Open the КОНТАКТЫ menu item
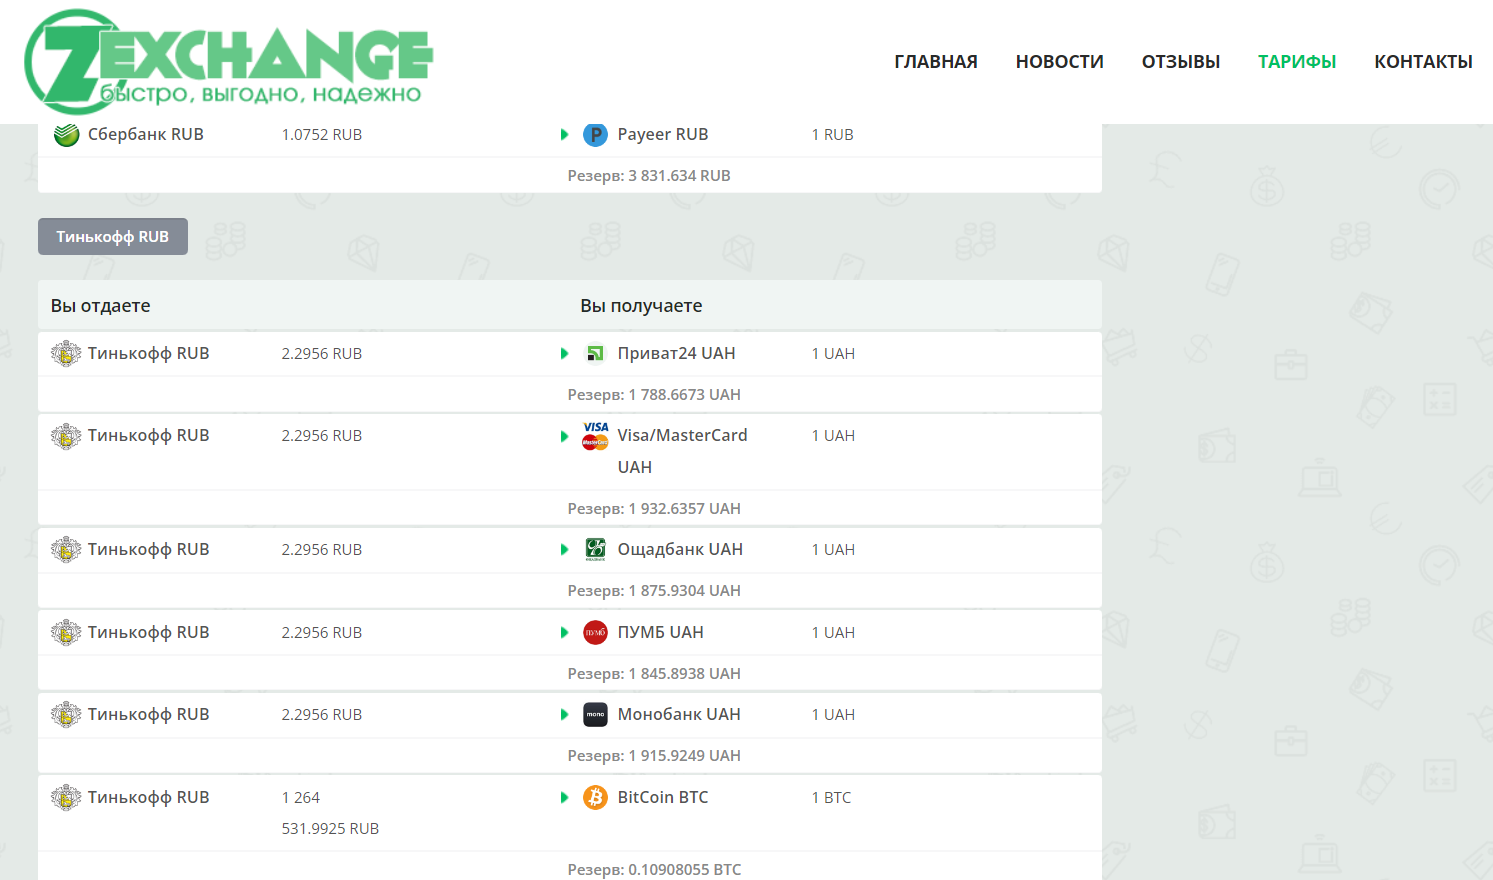 point(1423,62)
